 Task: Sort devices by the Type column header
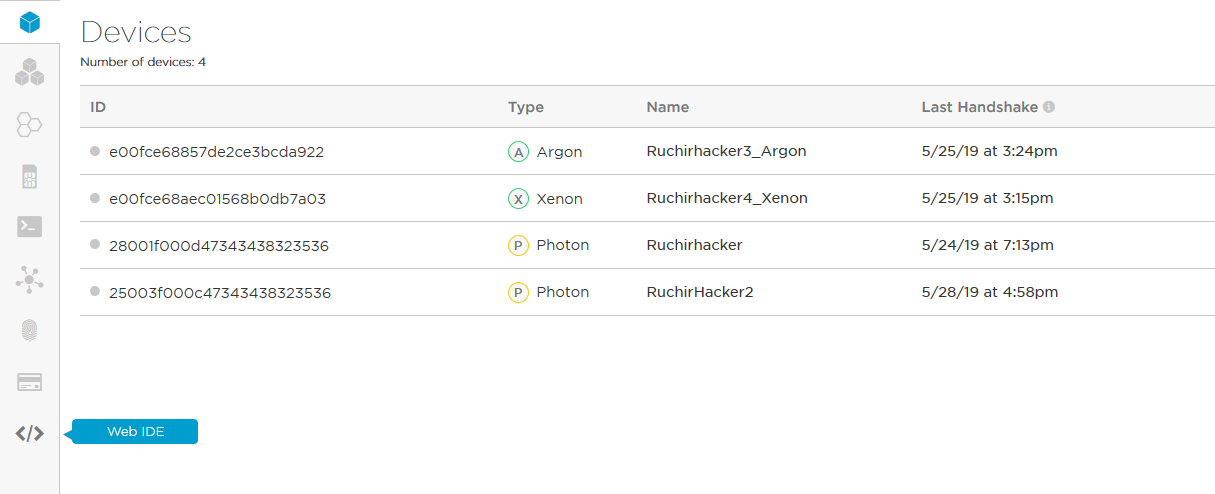pos(526,107)
